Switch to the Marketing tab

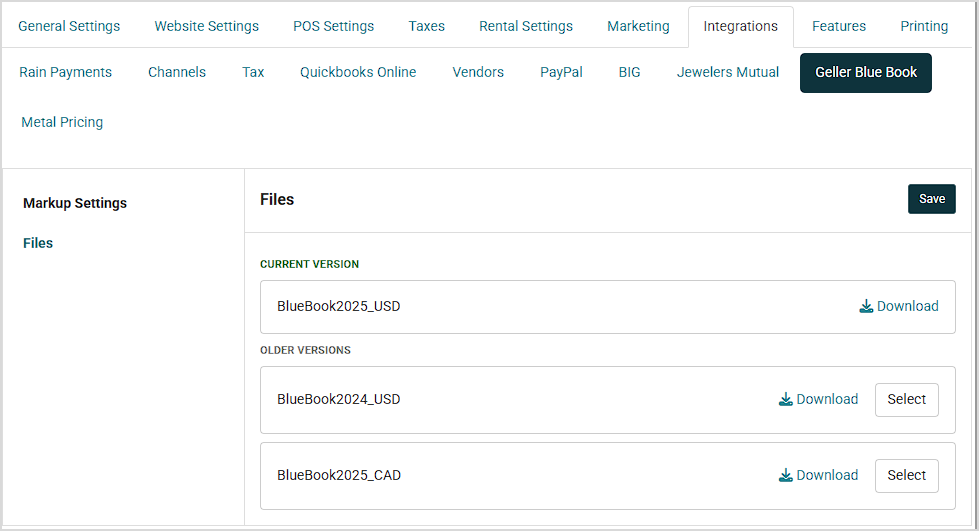pos(638,26)
